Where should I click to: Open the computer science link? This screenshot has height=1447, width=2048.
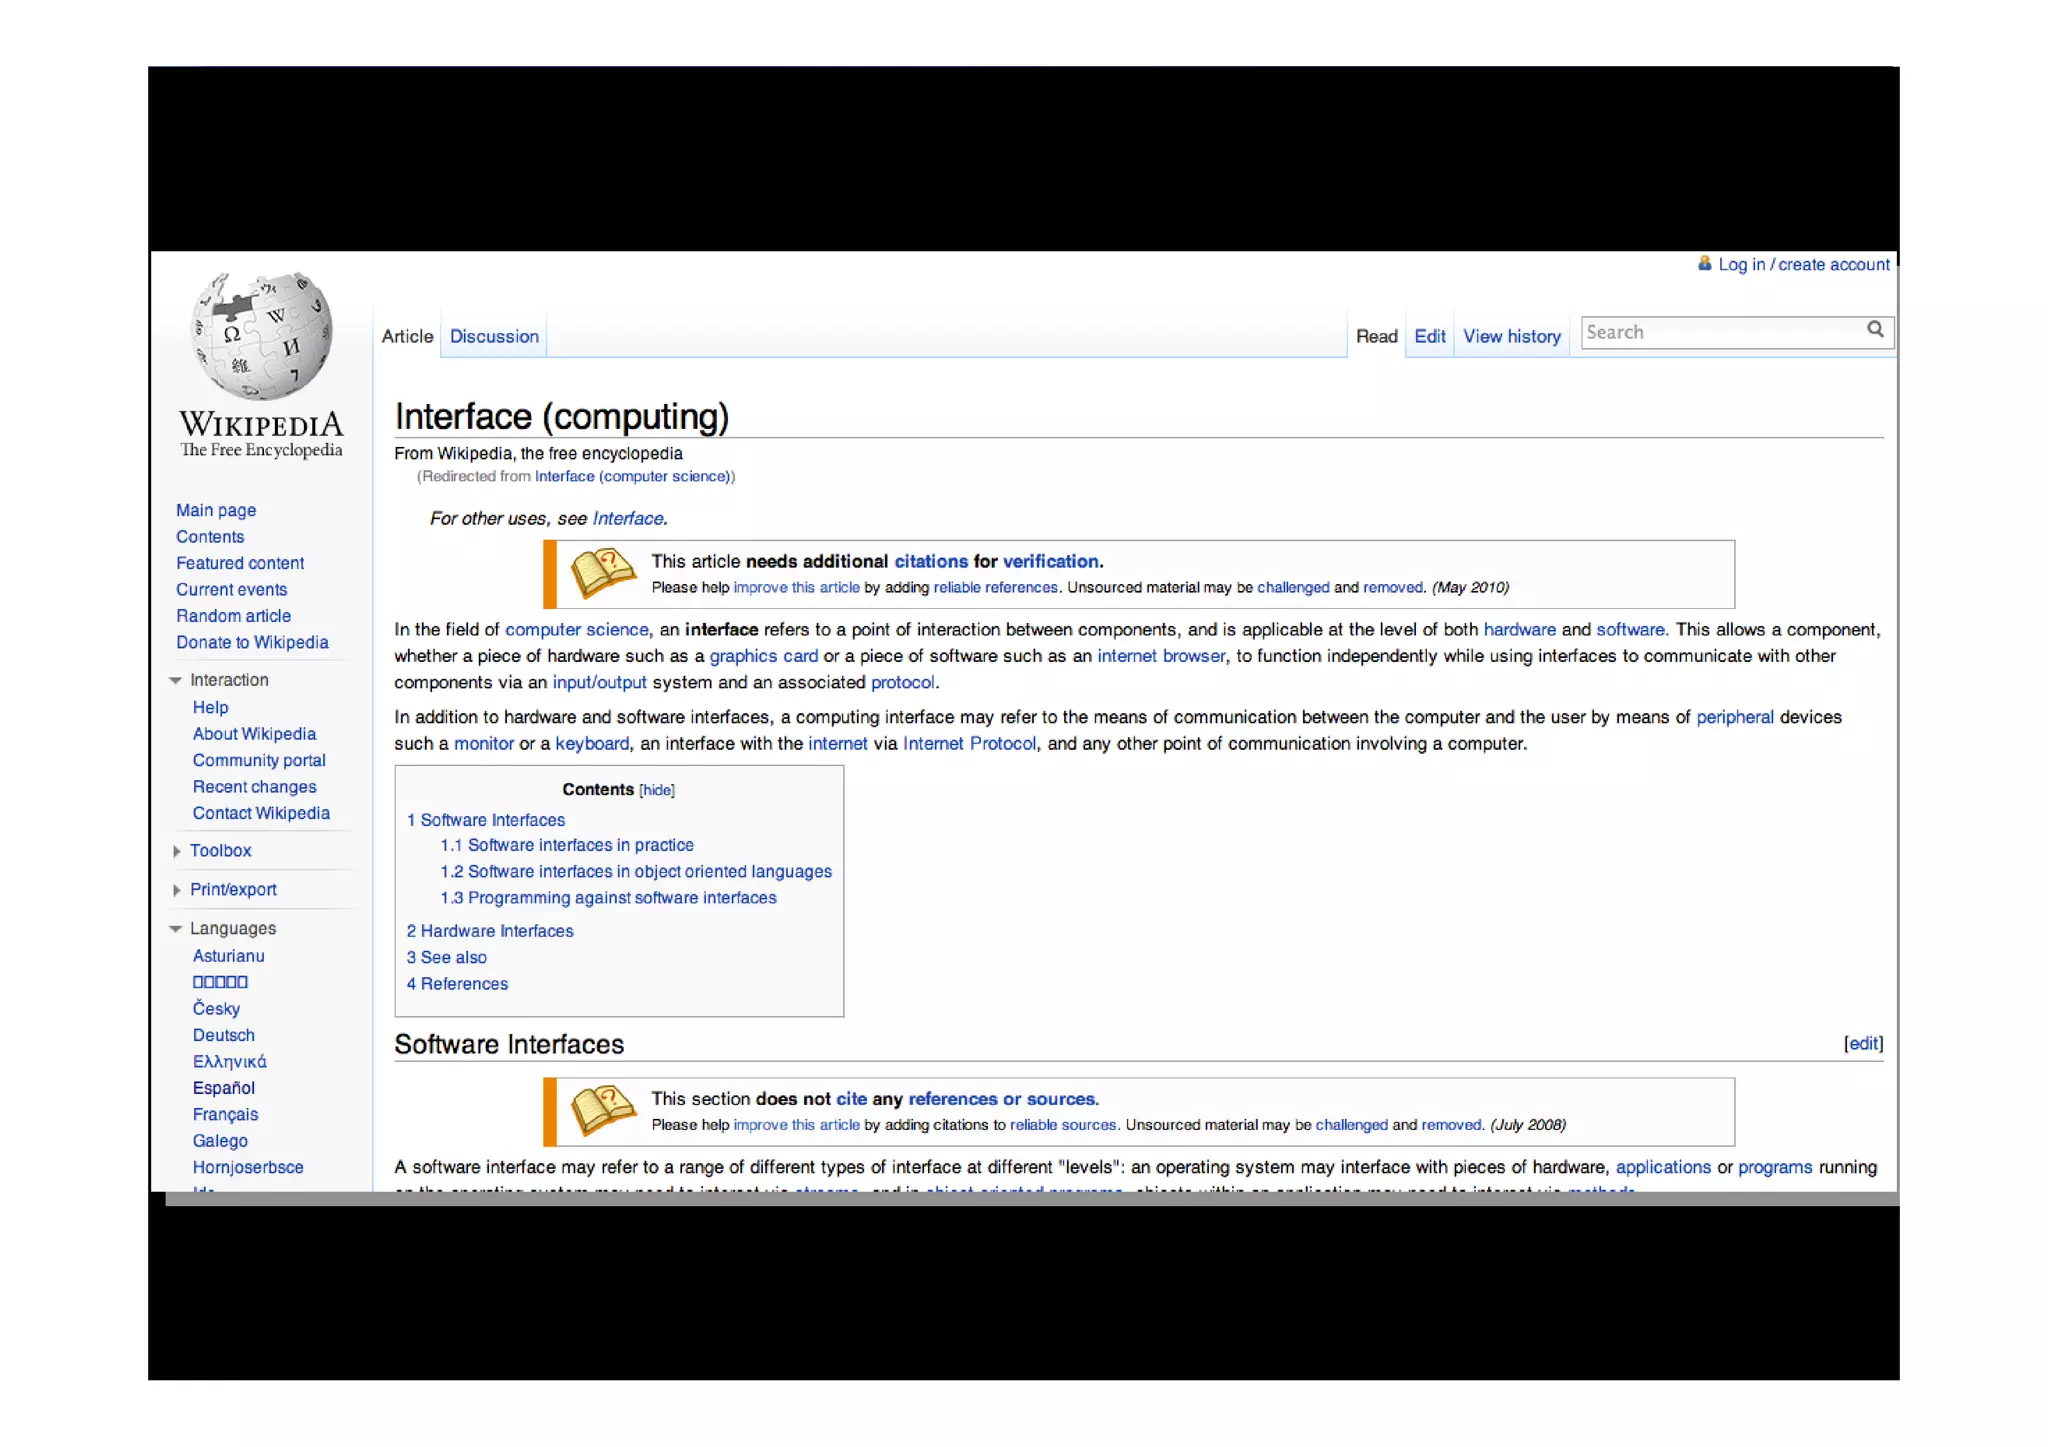(576, 629)
